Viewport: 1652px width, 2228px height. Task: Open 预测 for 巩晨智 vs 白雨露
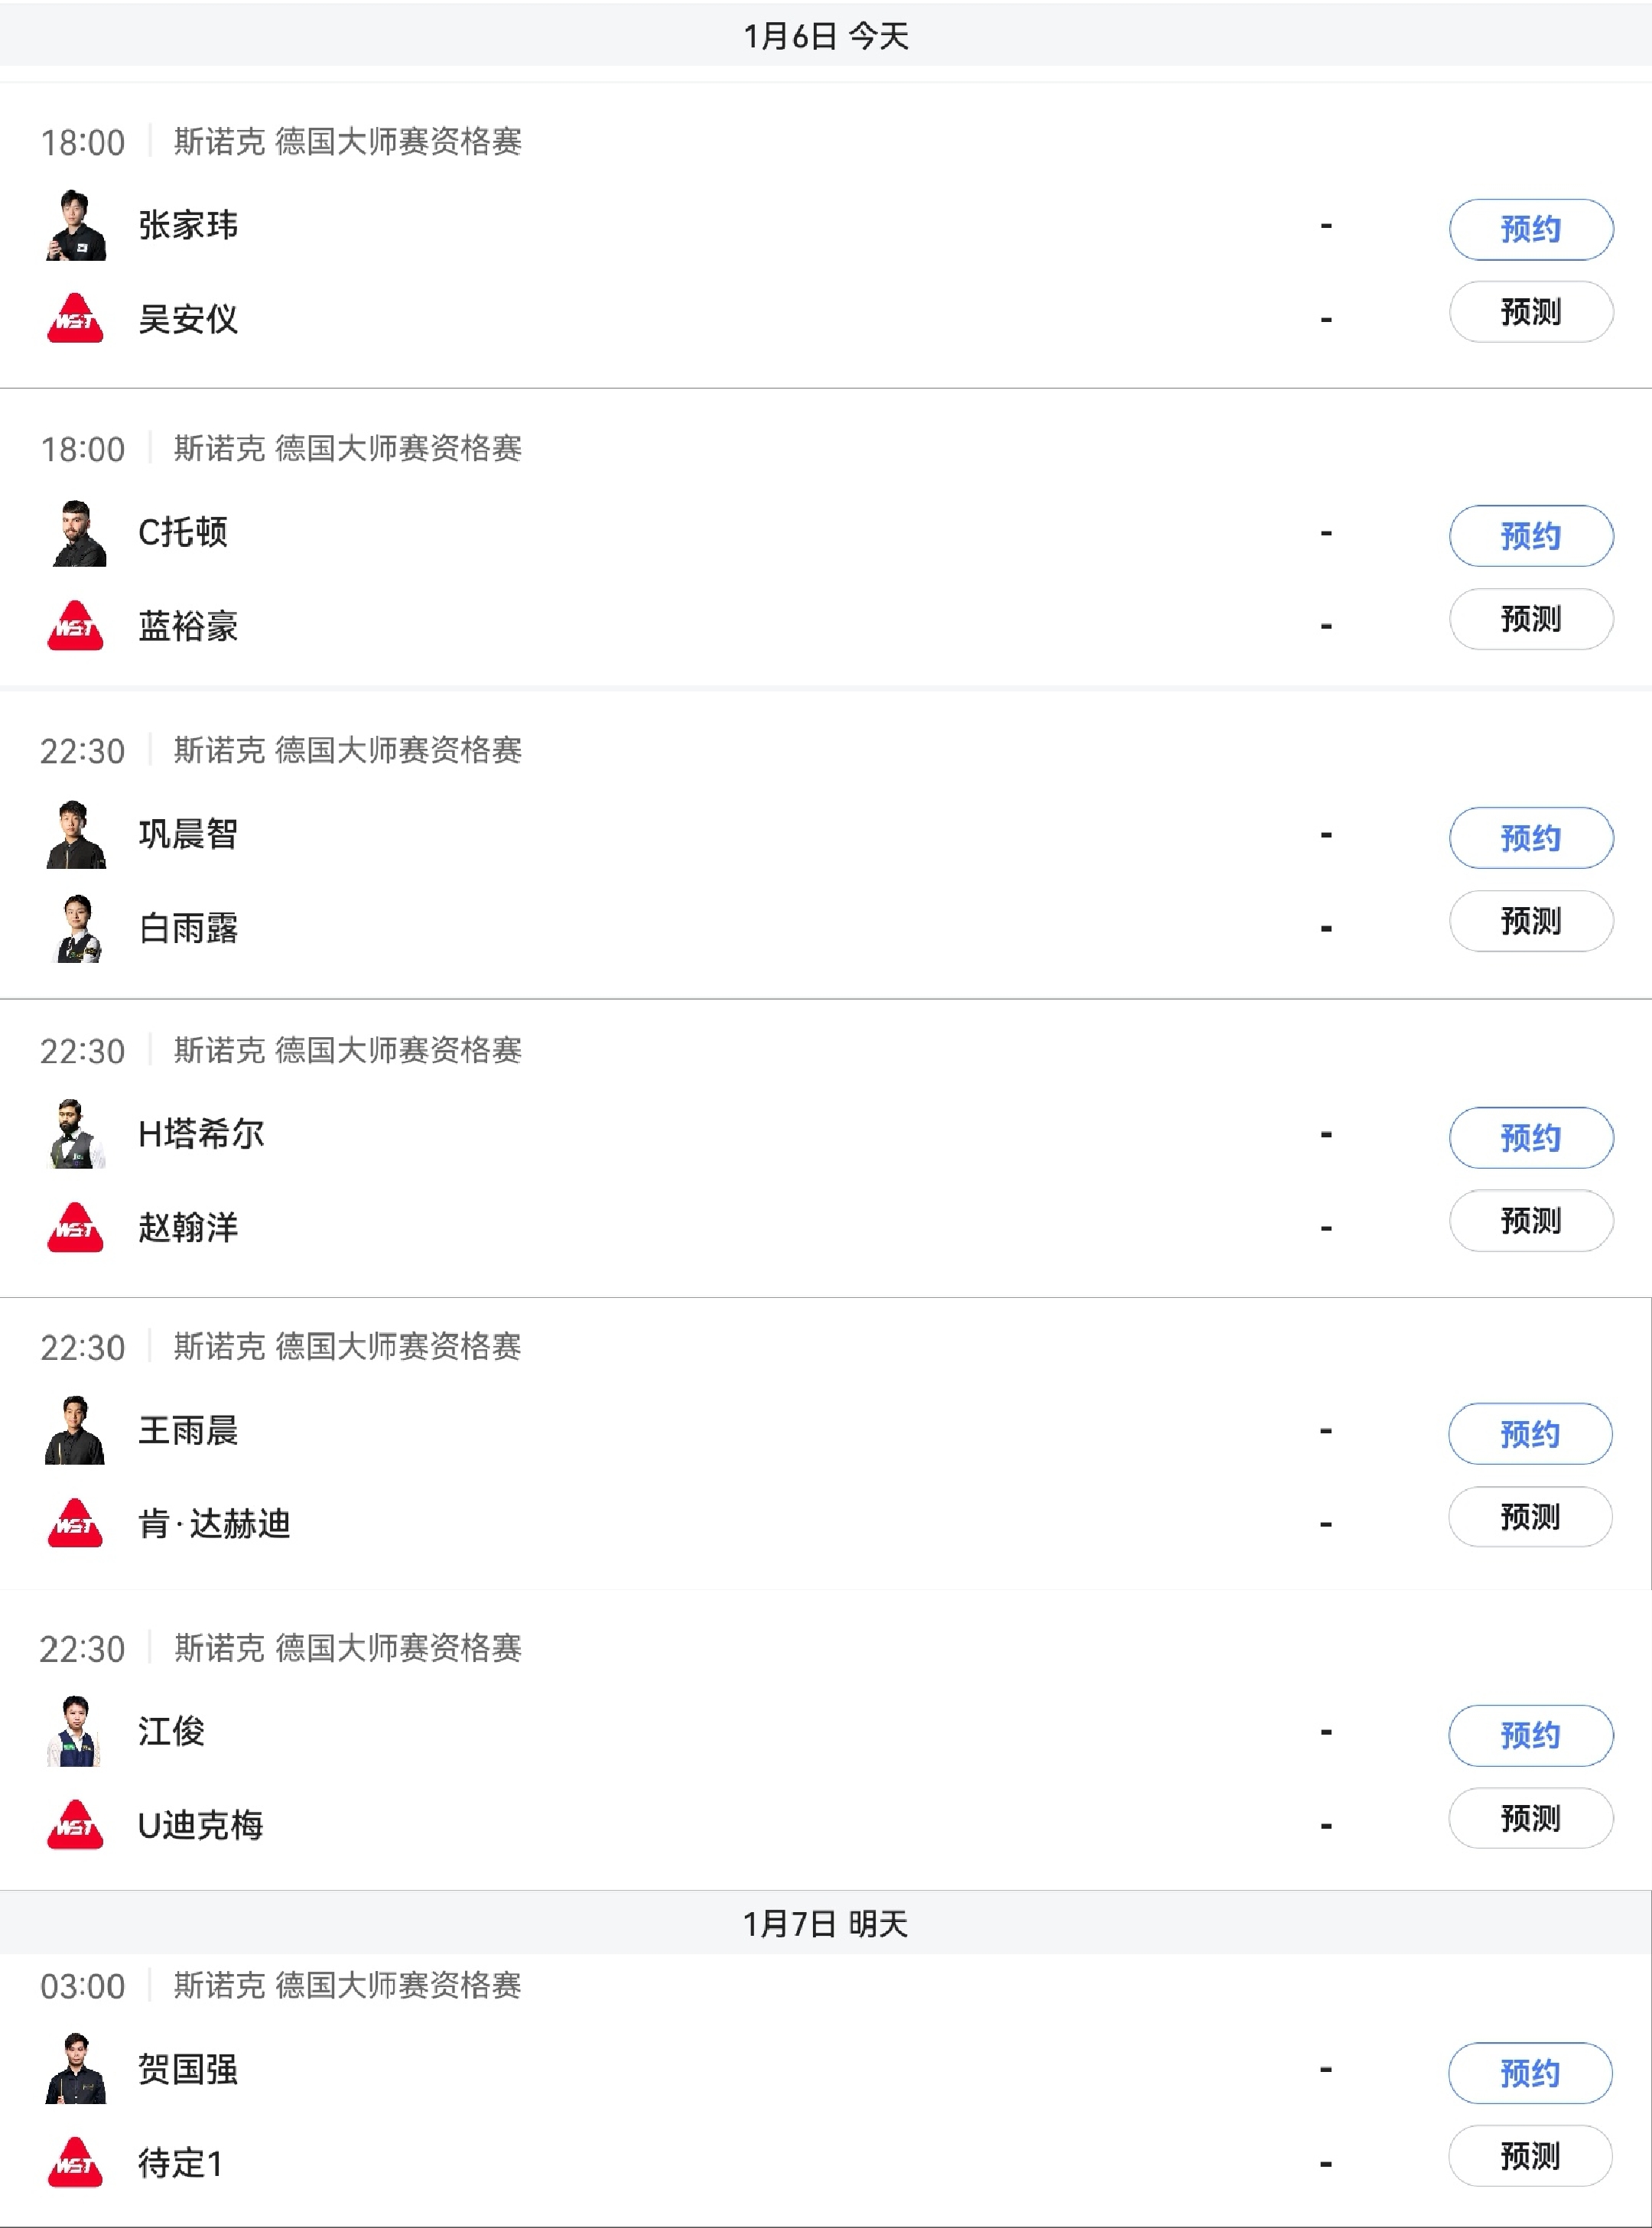click(x=1530, y=921)
